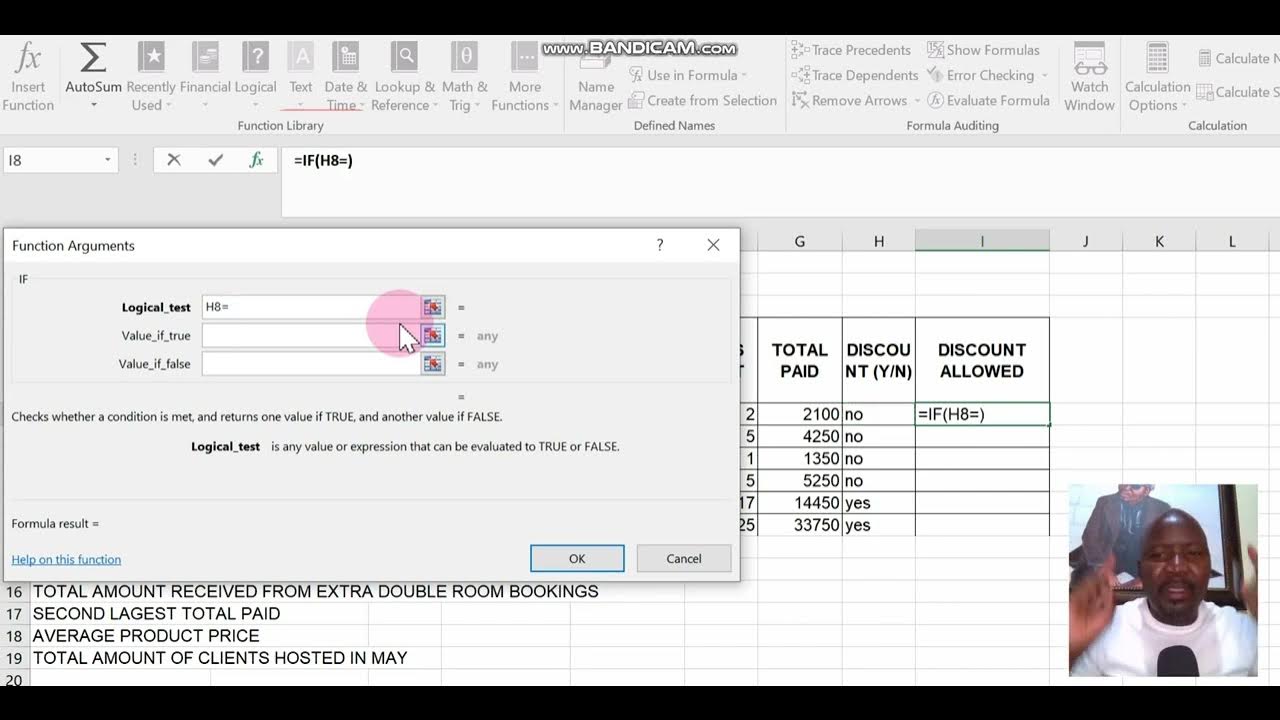Click Create from Selection
1280x720 pixels.
[702, 100]
